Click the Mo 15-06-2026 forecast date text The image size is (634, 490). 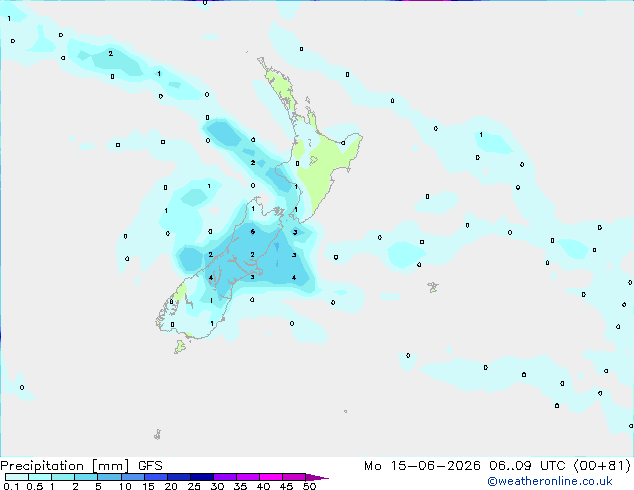(422, 466)
